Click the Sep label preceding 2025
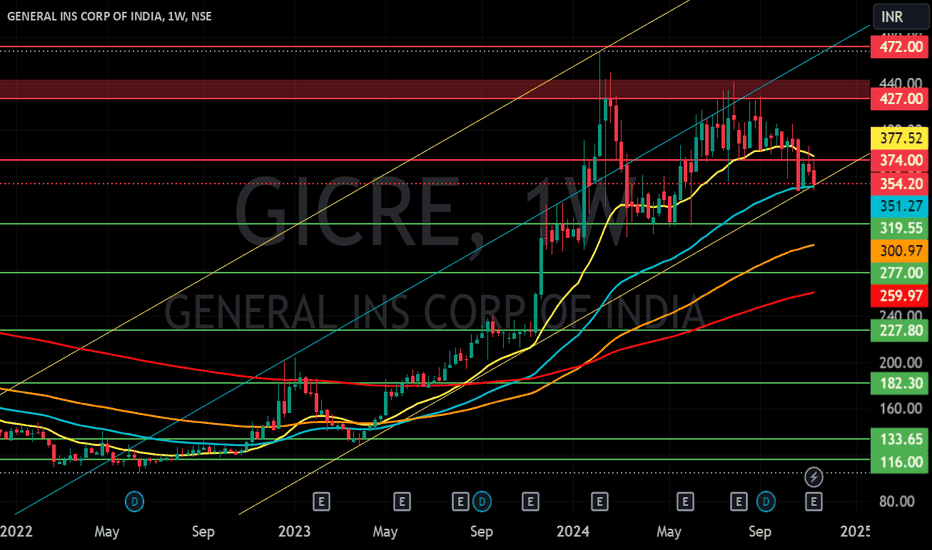Screen dimensions: 932x550 point(760,532)
